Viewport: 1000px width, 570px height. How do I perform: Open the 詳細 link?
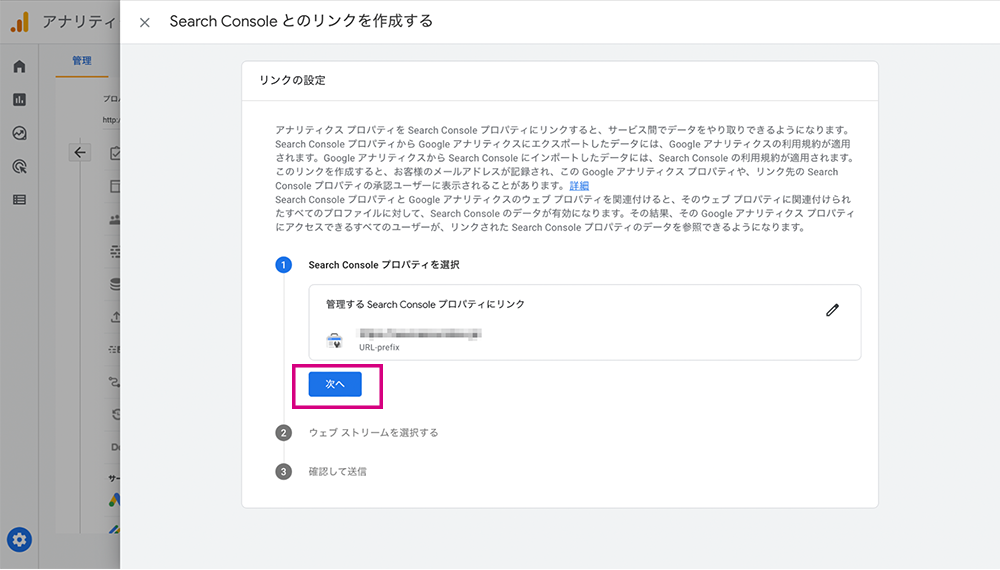coord(579,186)
